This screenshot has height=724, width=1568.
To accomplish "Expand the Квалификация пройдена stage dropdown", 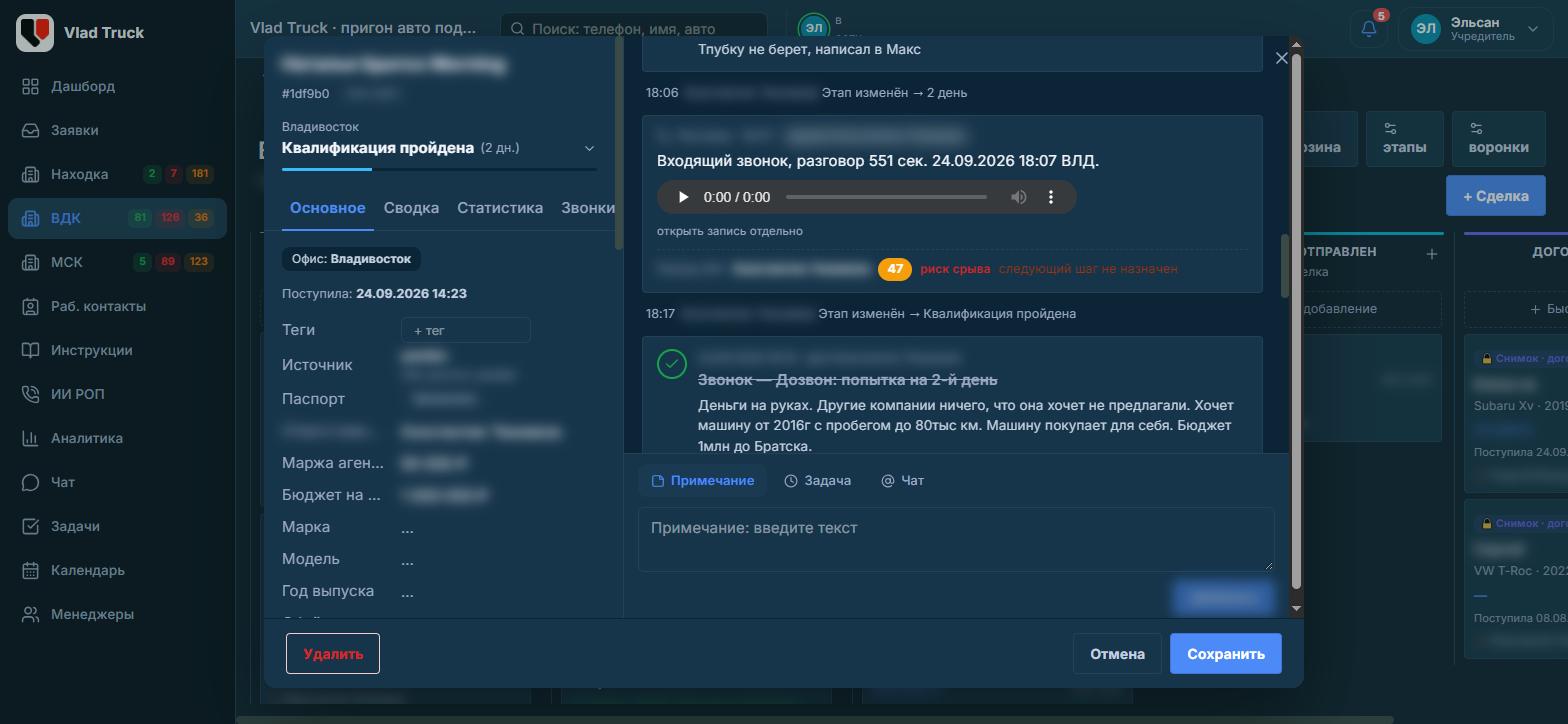I will [589, 148].
